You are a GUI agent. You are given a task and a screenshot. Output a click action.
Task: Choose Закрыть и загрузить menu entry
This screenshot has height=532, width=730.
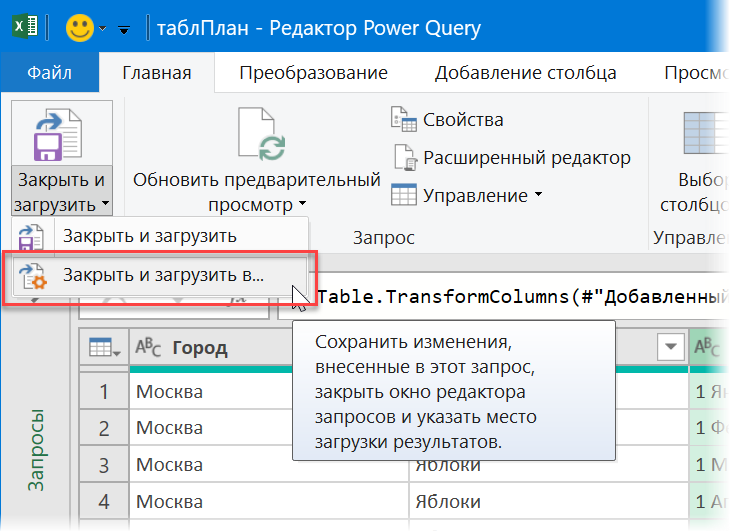[x=160, y=236]
